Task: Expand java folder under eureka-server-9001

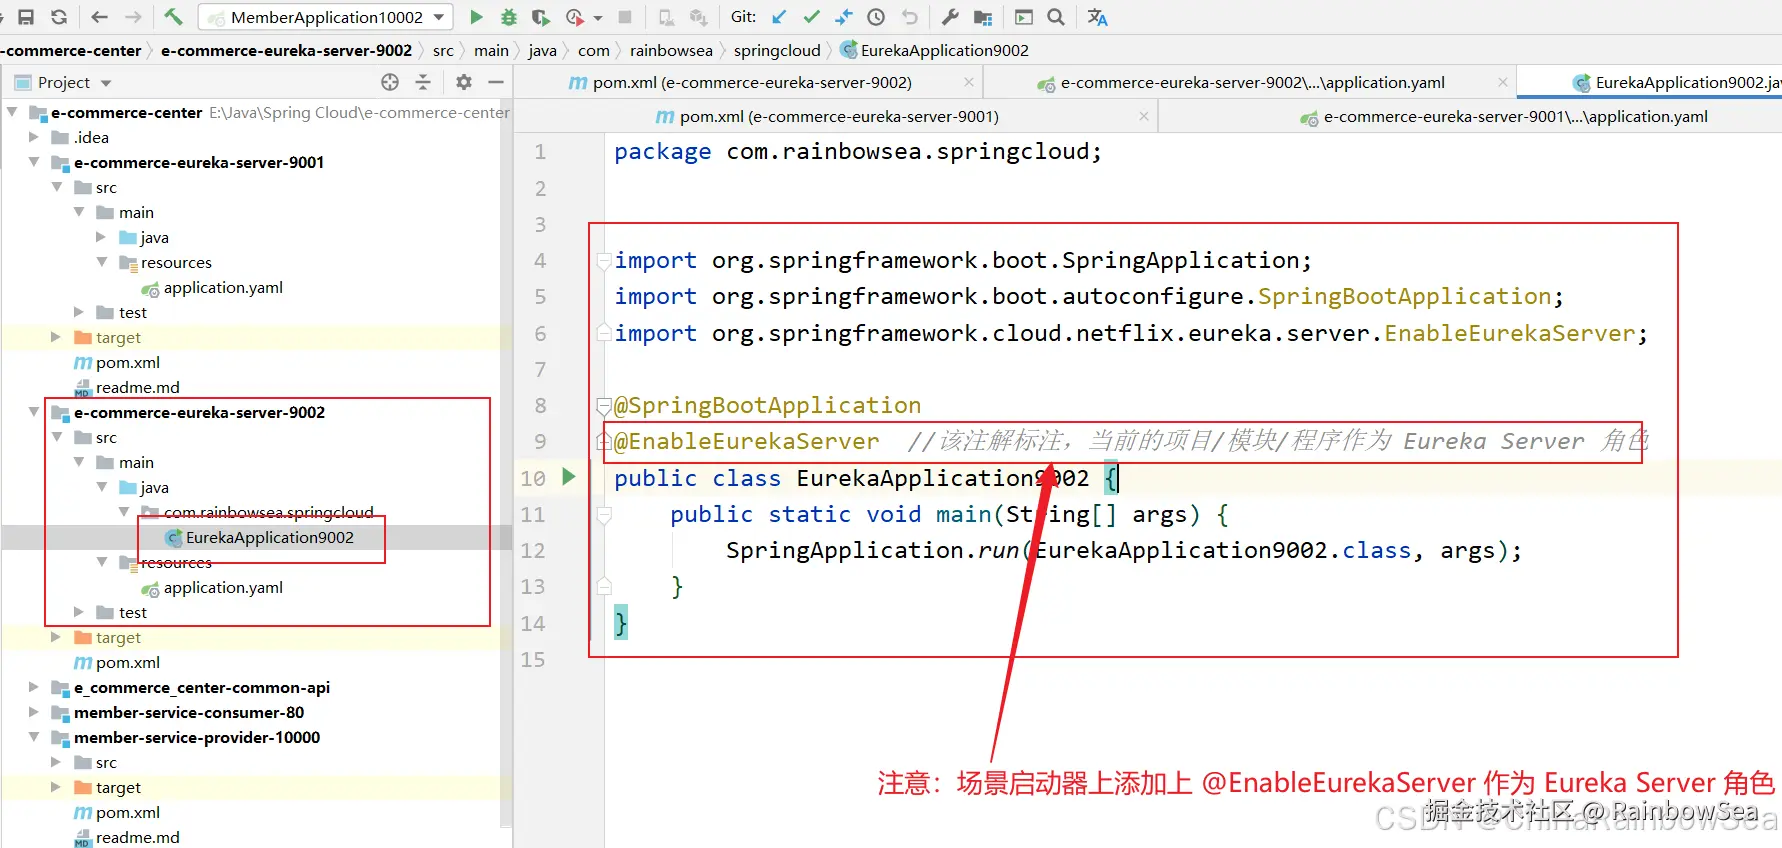Action: 101,237
